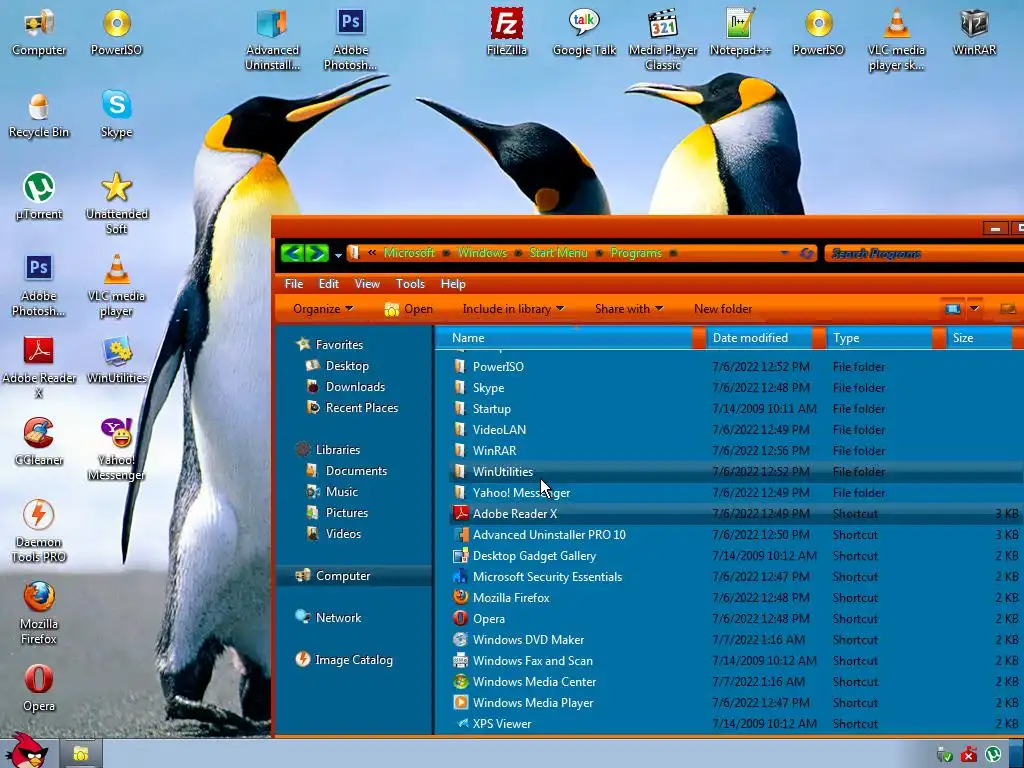Select the Recycle Bin desktop icon

[x=39, y=114]
